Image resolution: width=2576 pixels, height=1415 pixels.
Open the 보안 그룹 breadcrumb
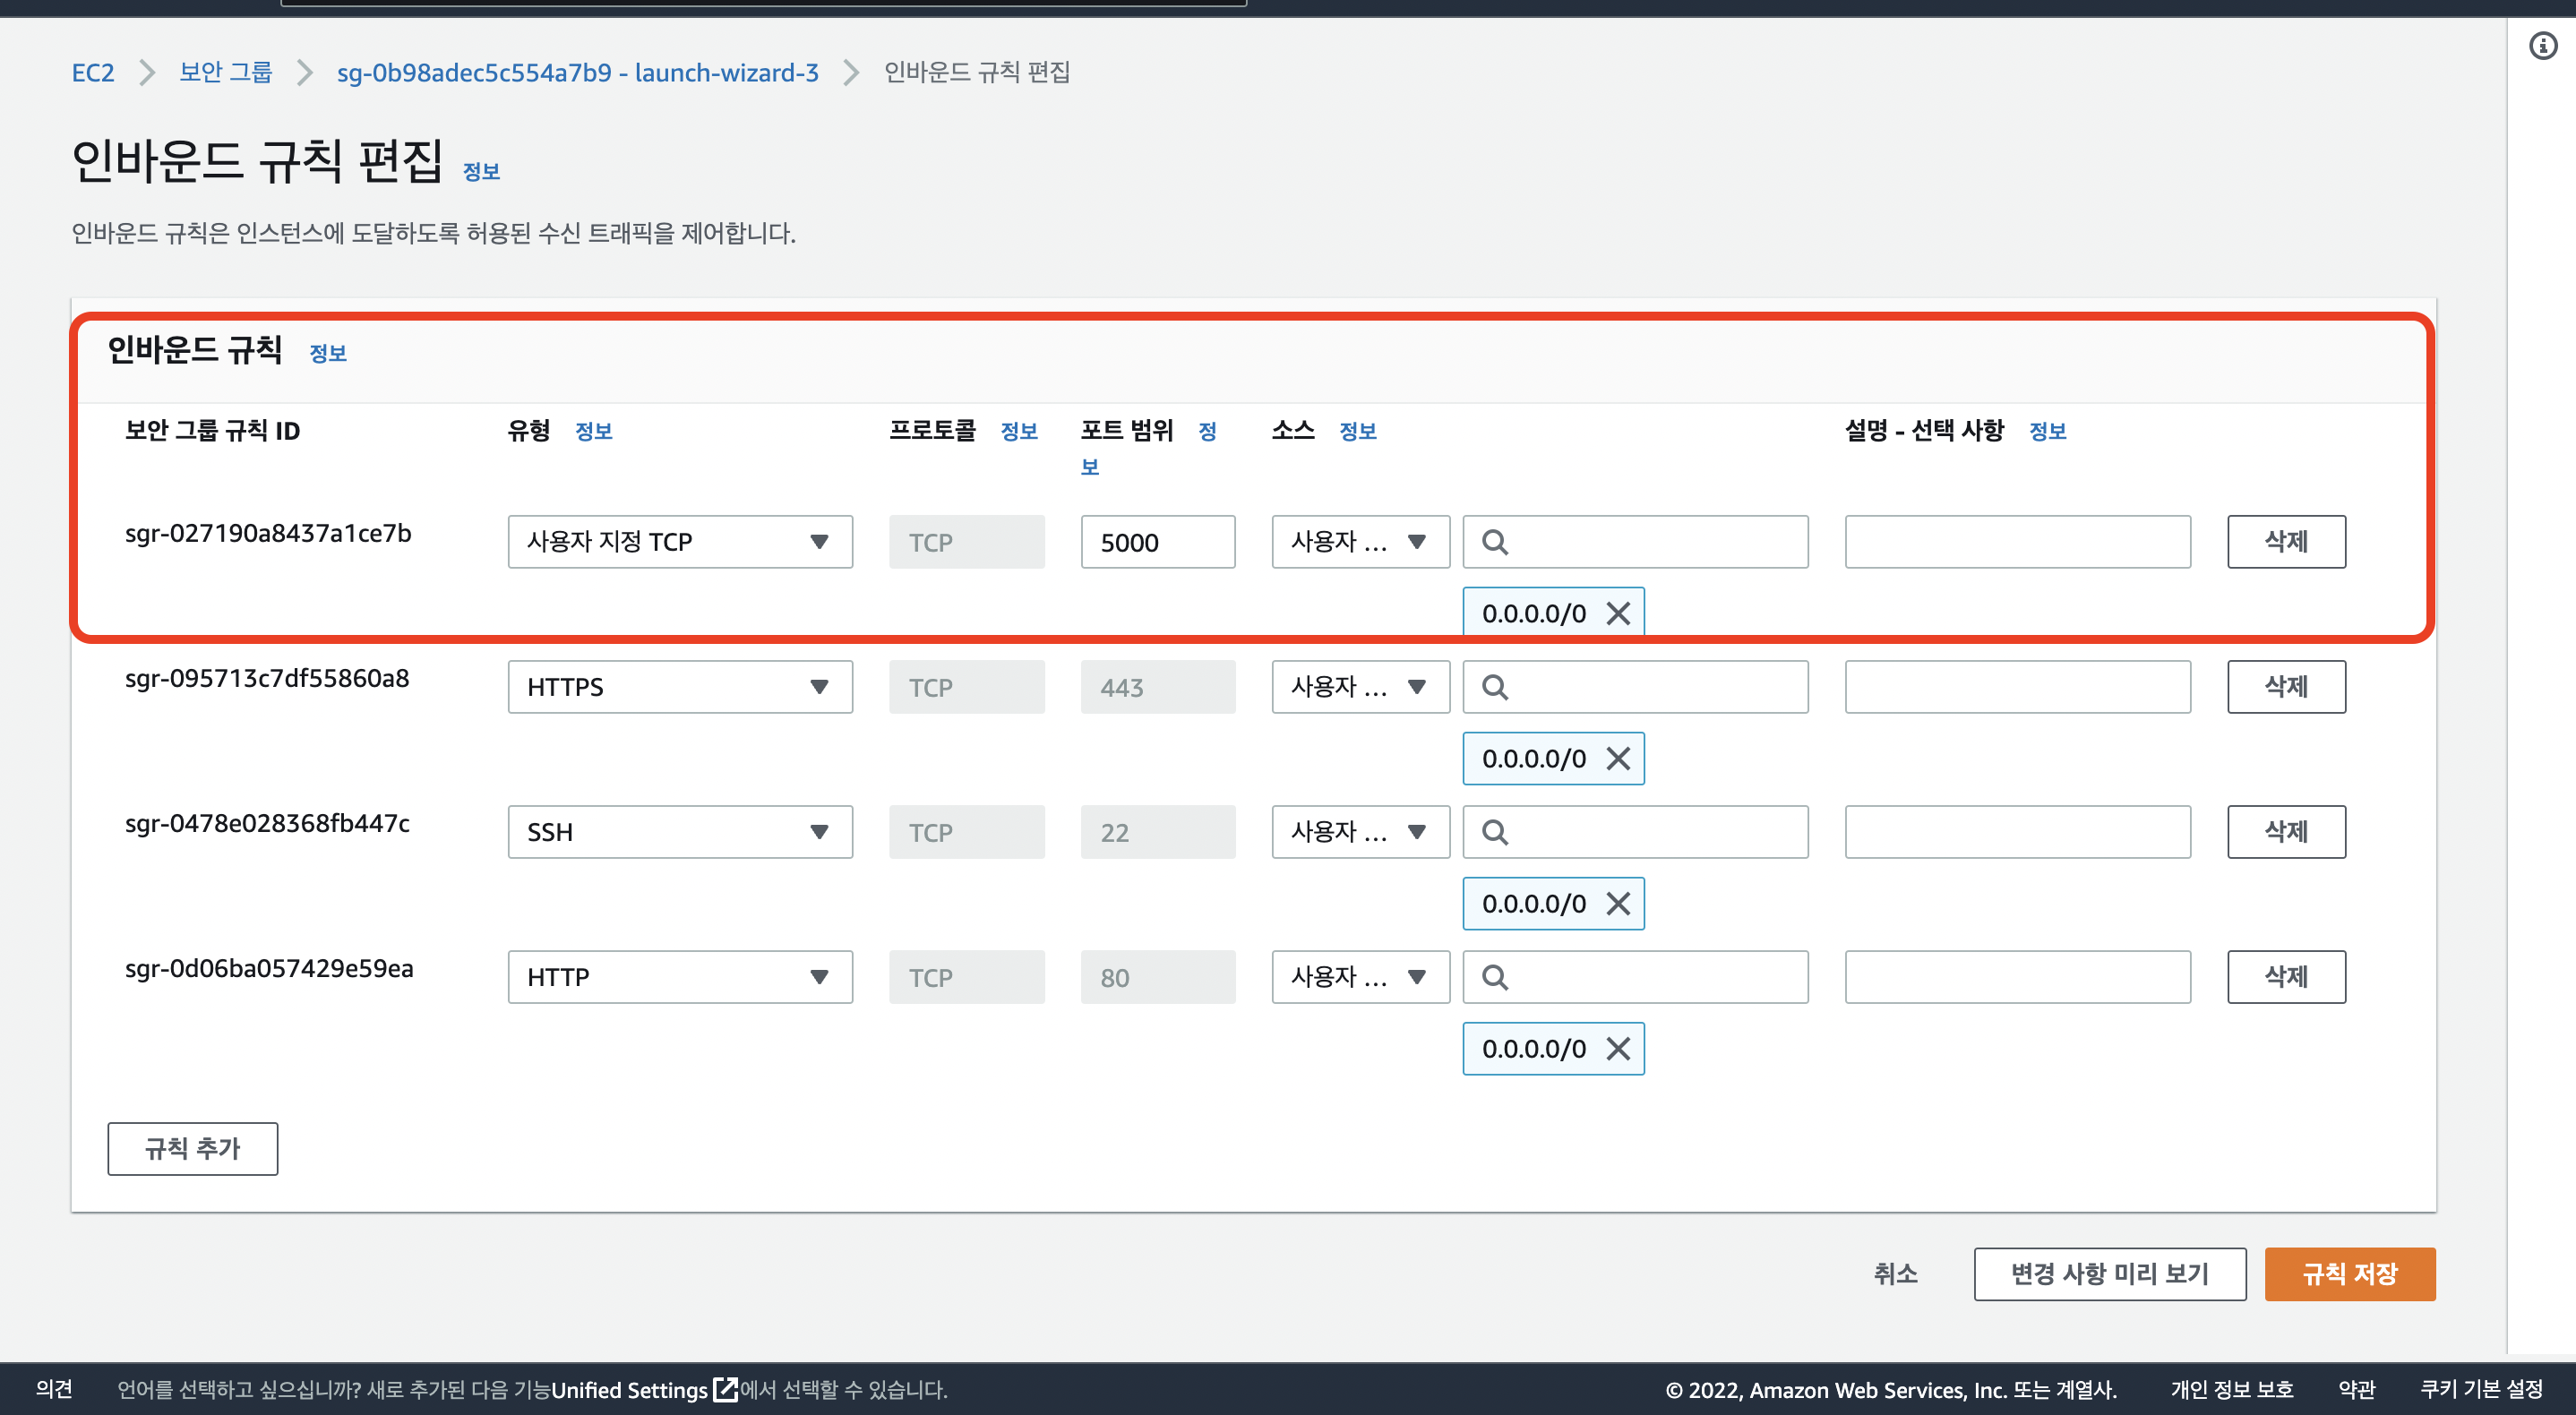pyautogui.click(x=225, y=72)
